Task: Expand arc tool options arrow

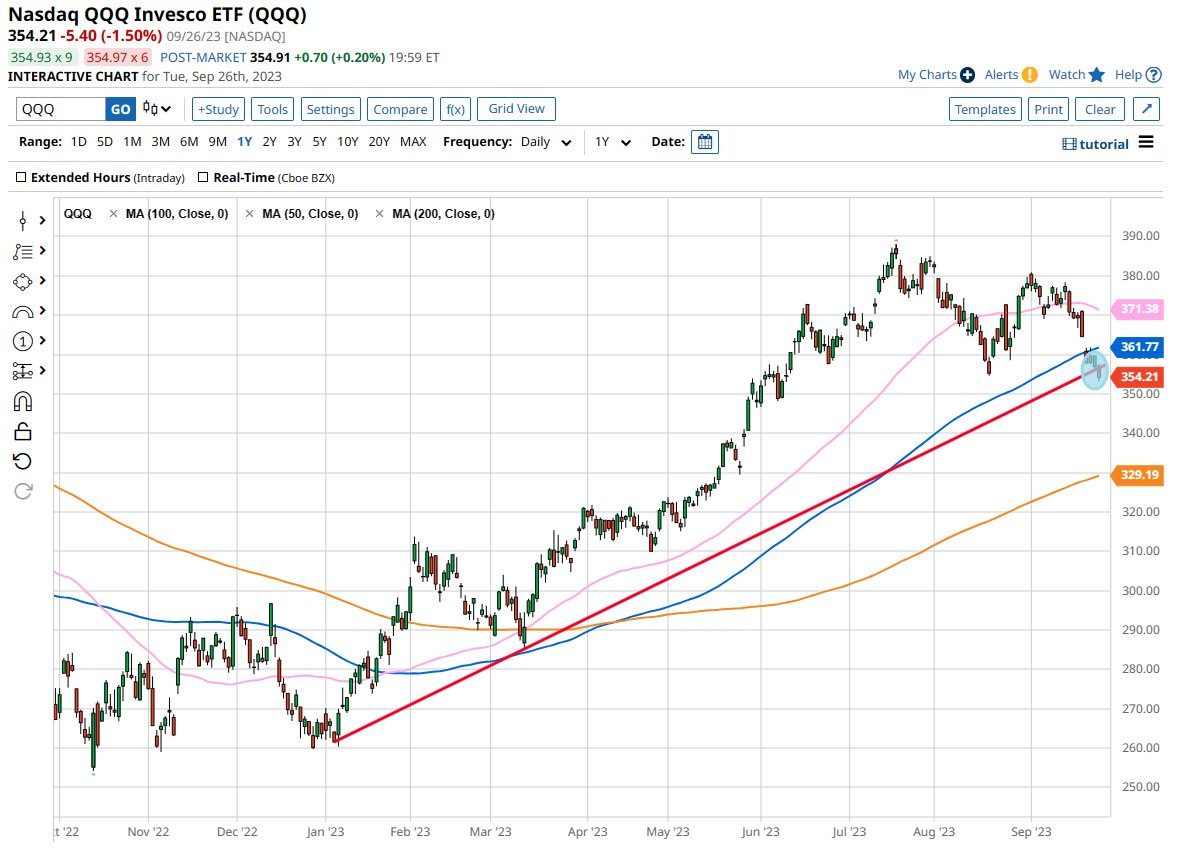Action: click(42, 310)
